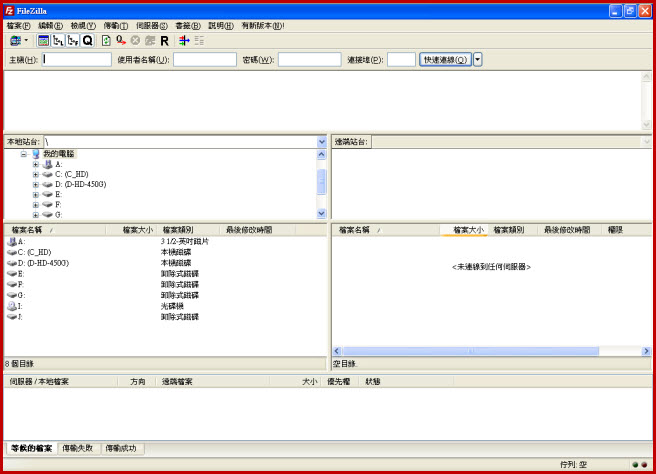Open the Site Manager icon

click(14, 41)
